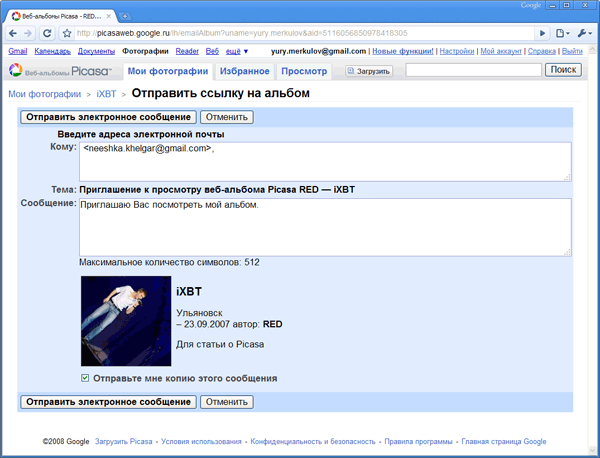
Task: Open 'Загрузить Picasa' footer link
Action: point(123,442)
